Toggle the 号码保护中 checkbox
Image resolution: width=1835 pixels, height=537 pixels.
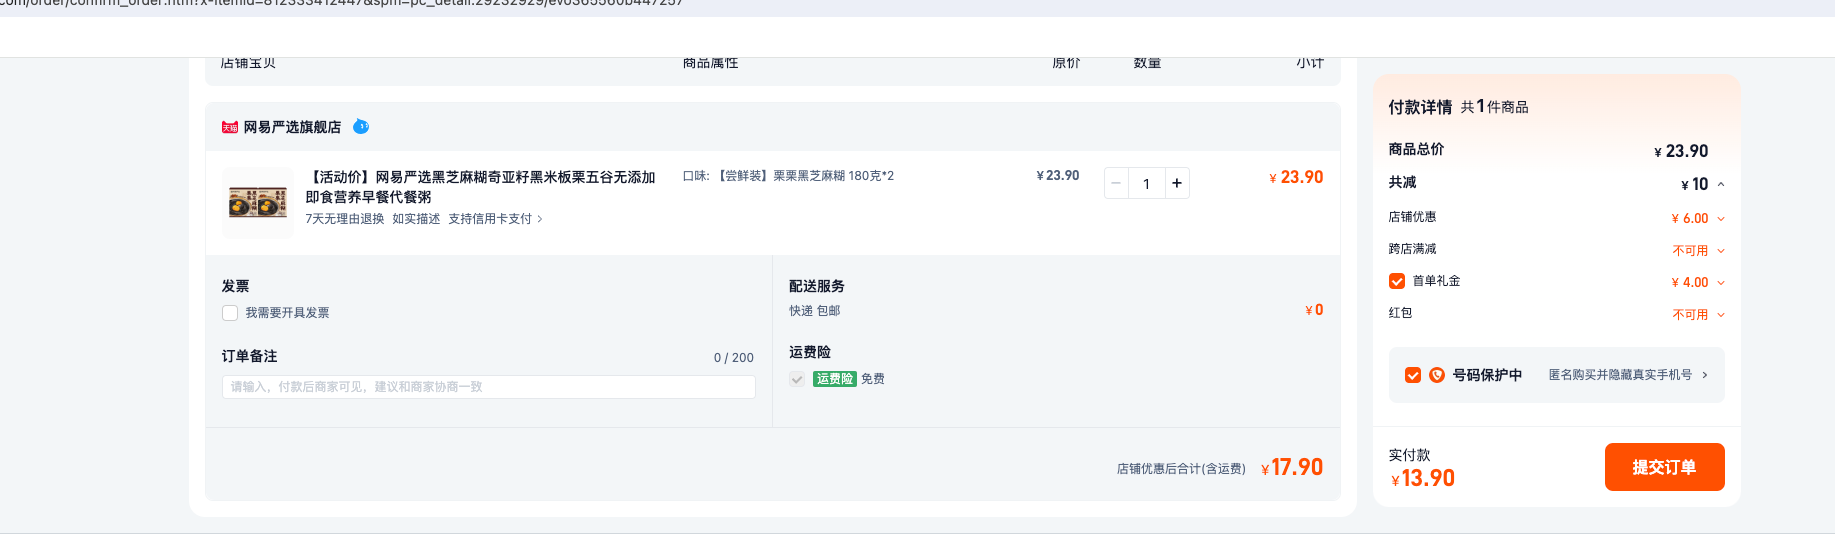tap(1413, 375)
